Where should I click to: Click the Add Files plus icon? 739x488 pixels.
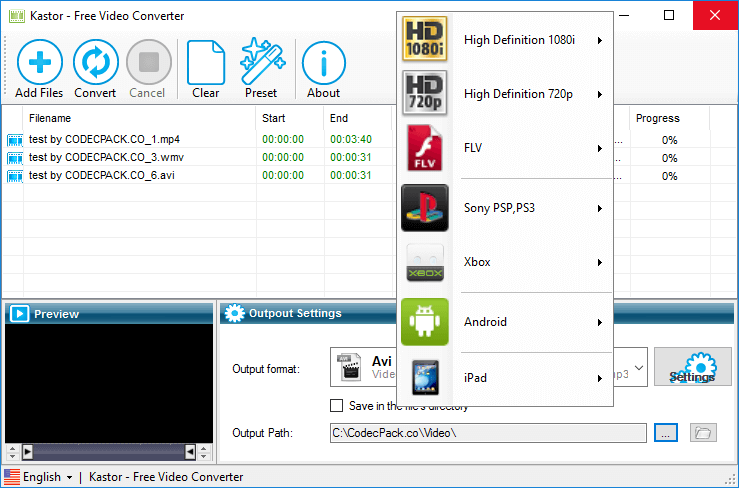pos(40,62)
